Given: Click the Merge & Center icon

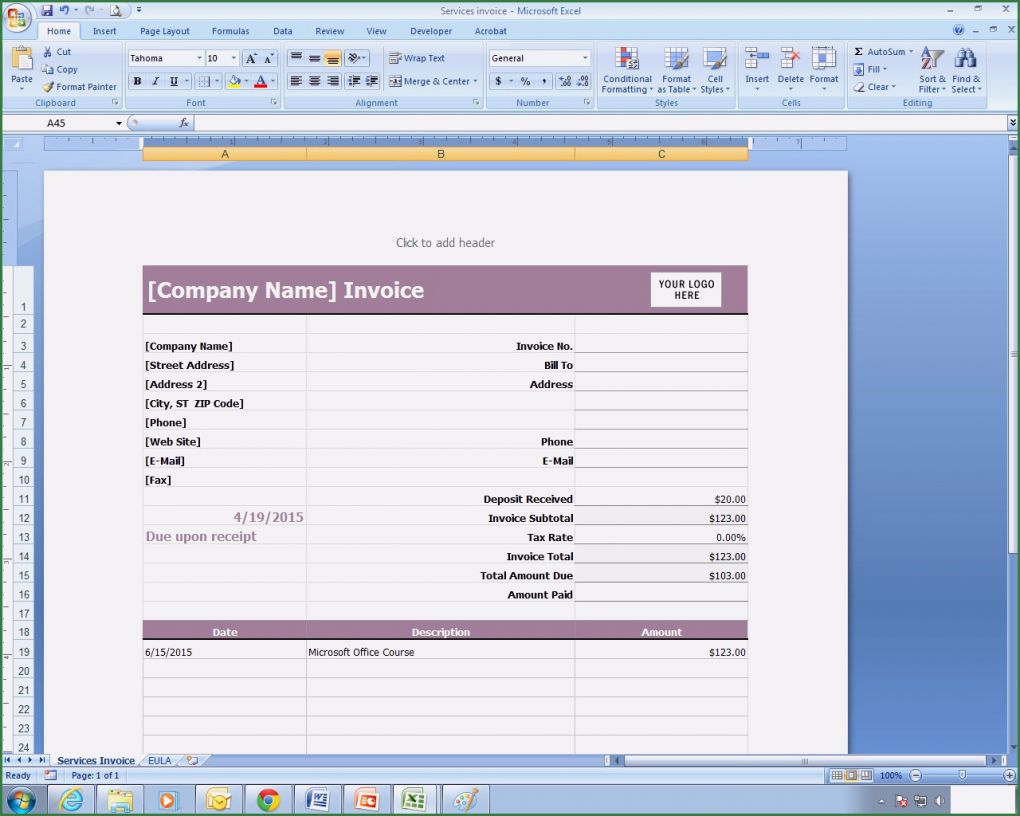Looking at the screenshot, I should (x=434, y=82).
